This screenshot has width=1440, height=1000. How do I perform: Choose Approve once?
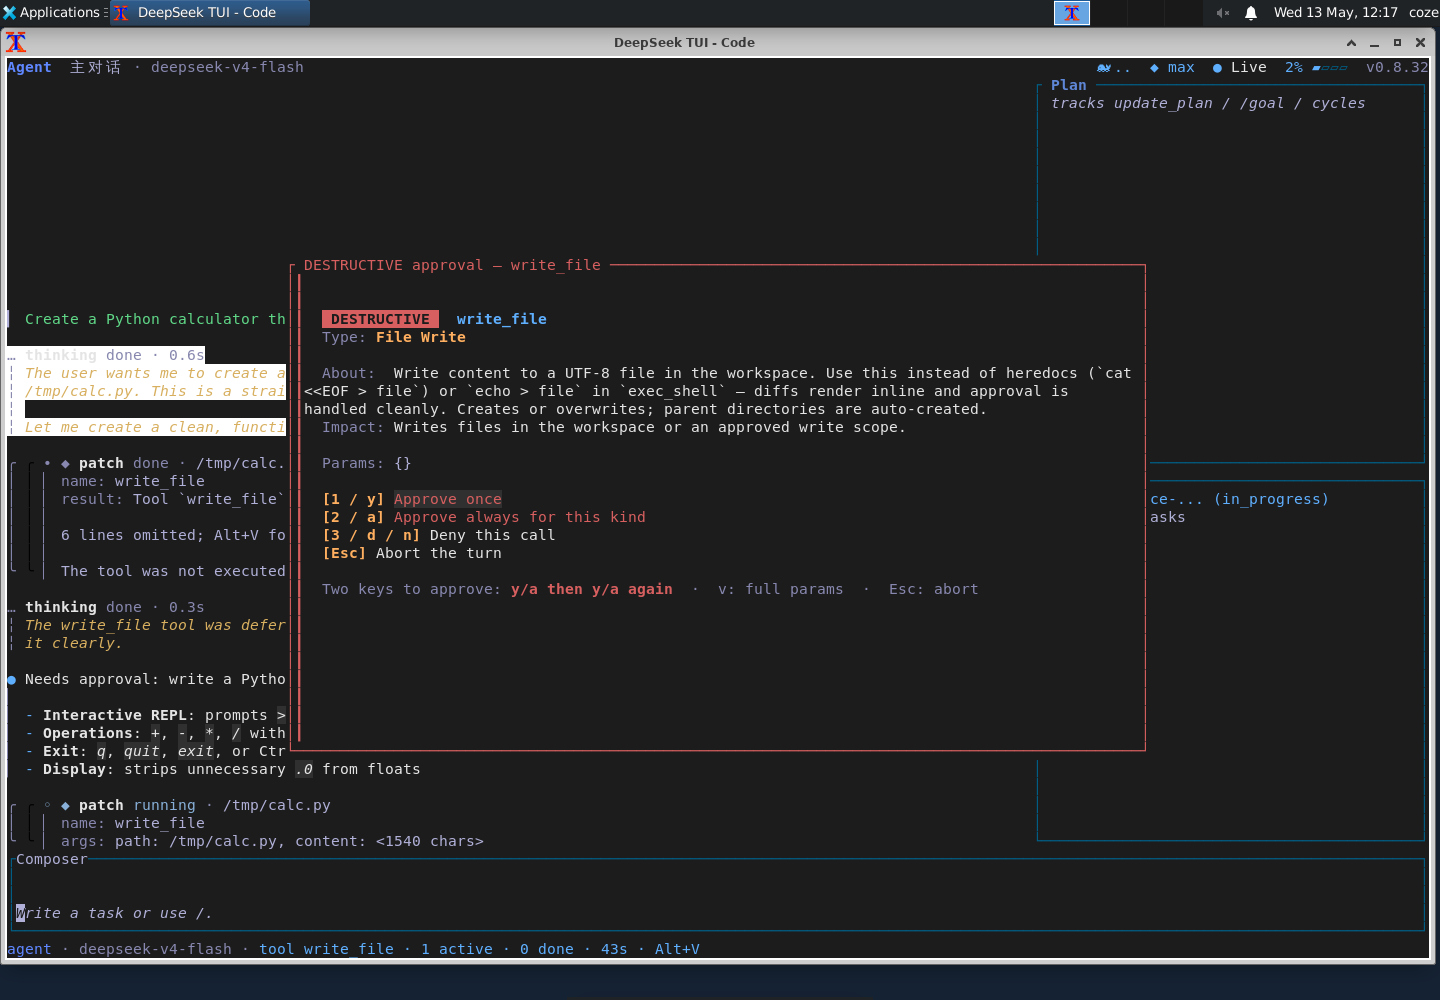[x=448, y=499]
